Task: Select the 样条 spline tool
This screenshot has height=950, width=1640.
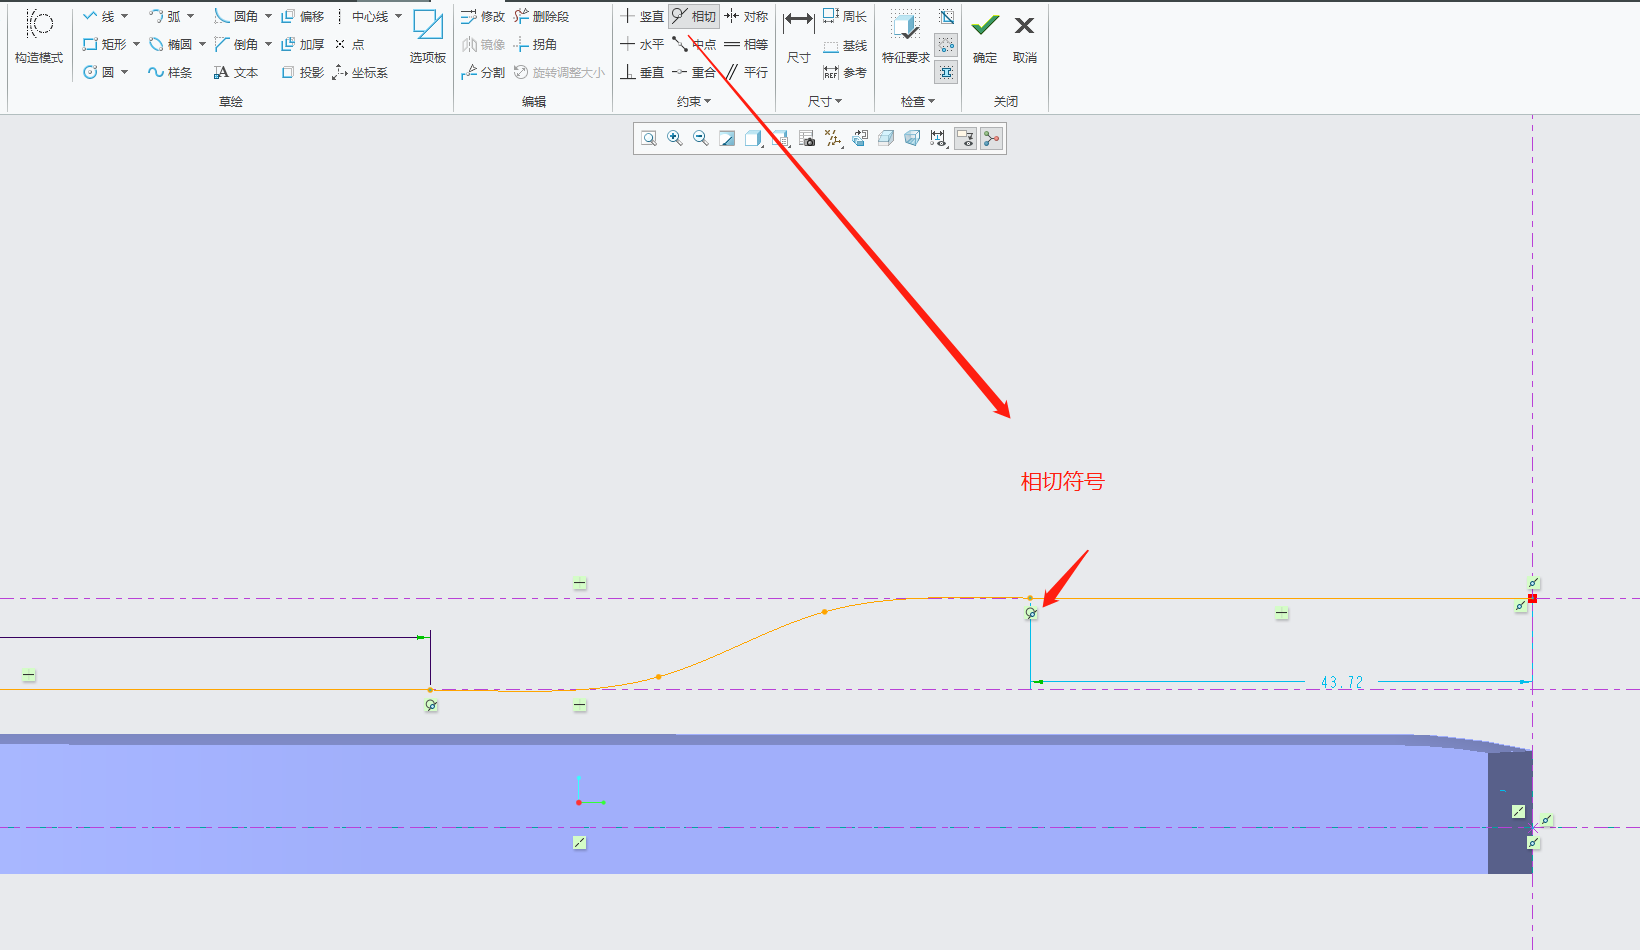Action: 170,72
